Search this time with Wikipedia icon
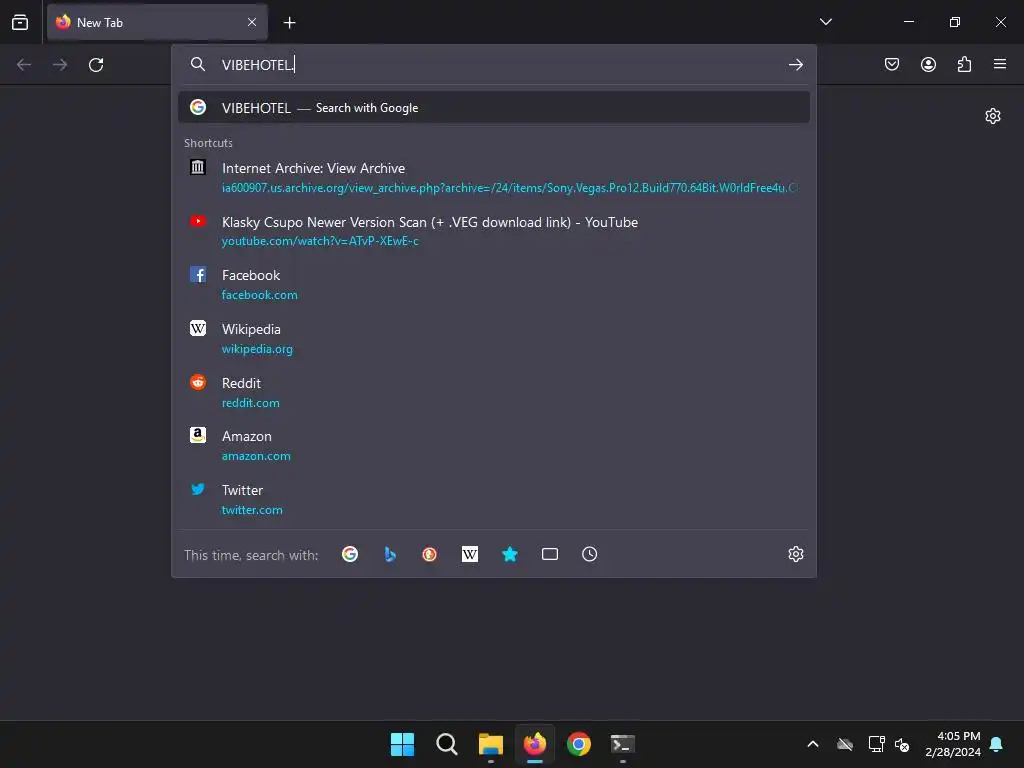Viewport: 1024px width, 768px height. tap(470, 554)
